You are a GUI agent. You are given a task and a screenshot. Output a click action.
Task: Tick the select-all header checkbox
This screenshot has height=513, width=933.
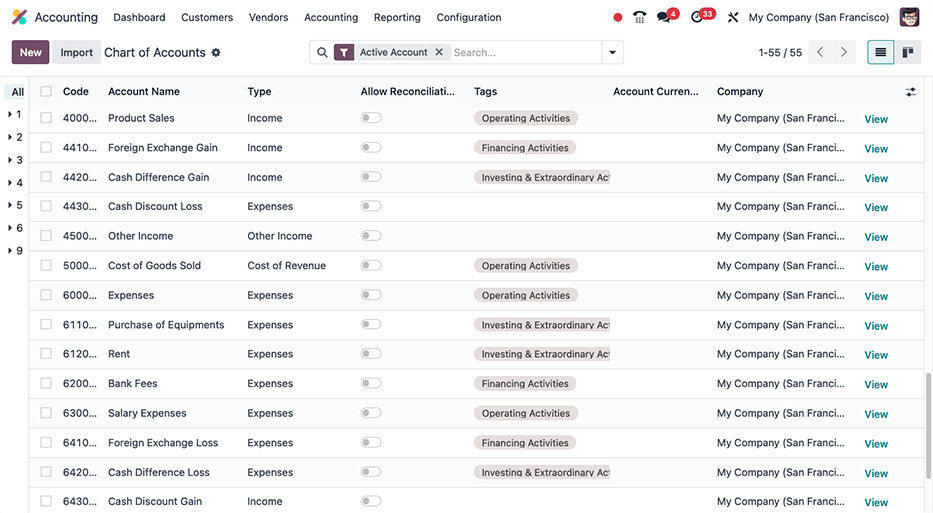pyautogui.click(x=46, y=92)
